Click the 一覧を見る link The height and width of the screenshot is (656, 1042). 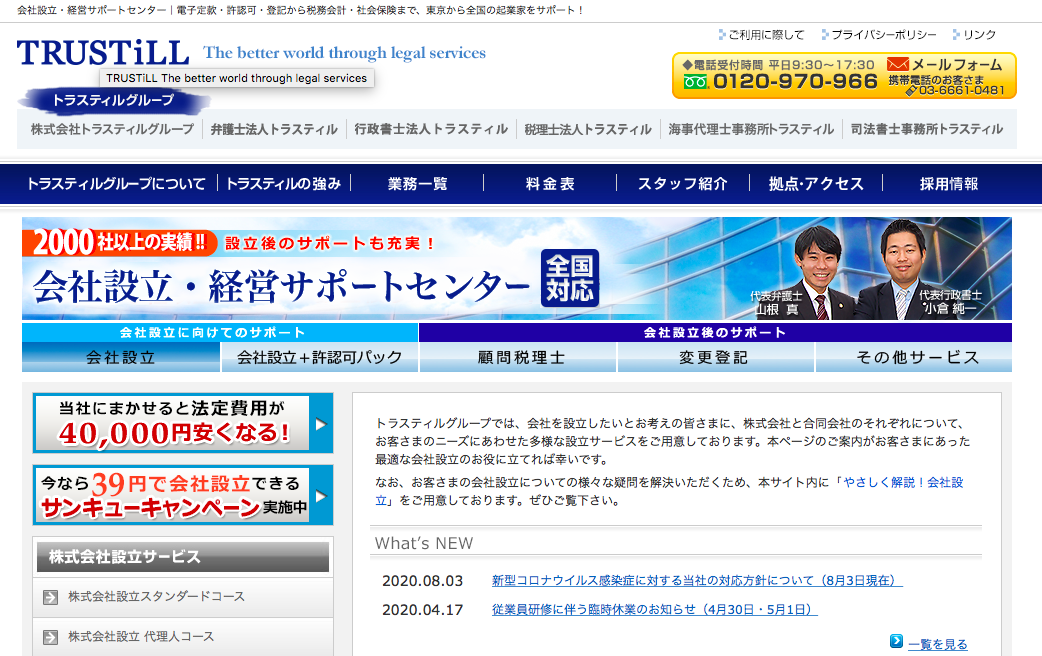(x=937, y=644)
